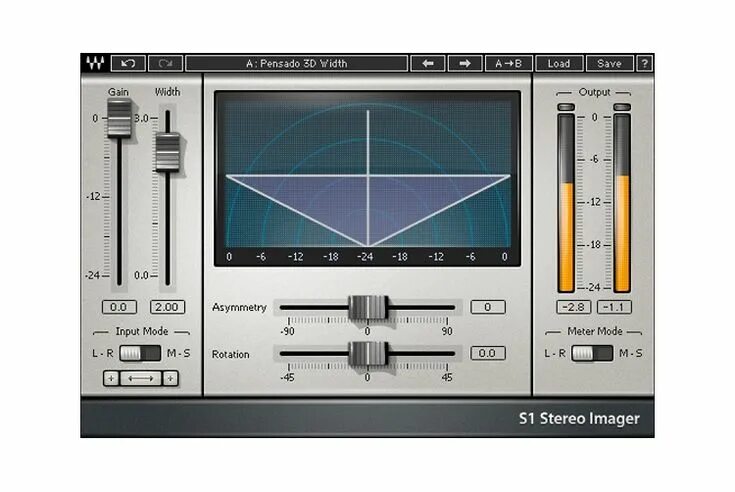Select the Asymmetry value field 0
Viewport: 735px width, 492px height.
pyautogui.click(x=488, y=307)
